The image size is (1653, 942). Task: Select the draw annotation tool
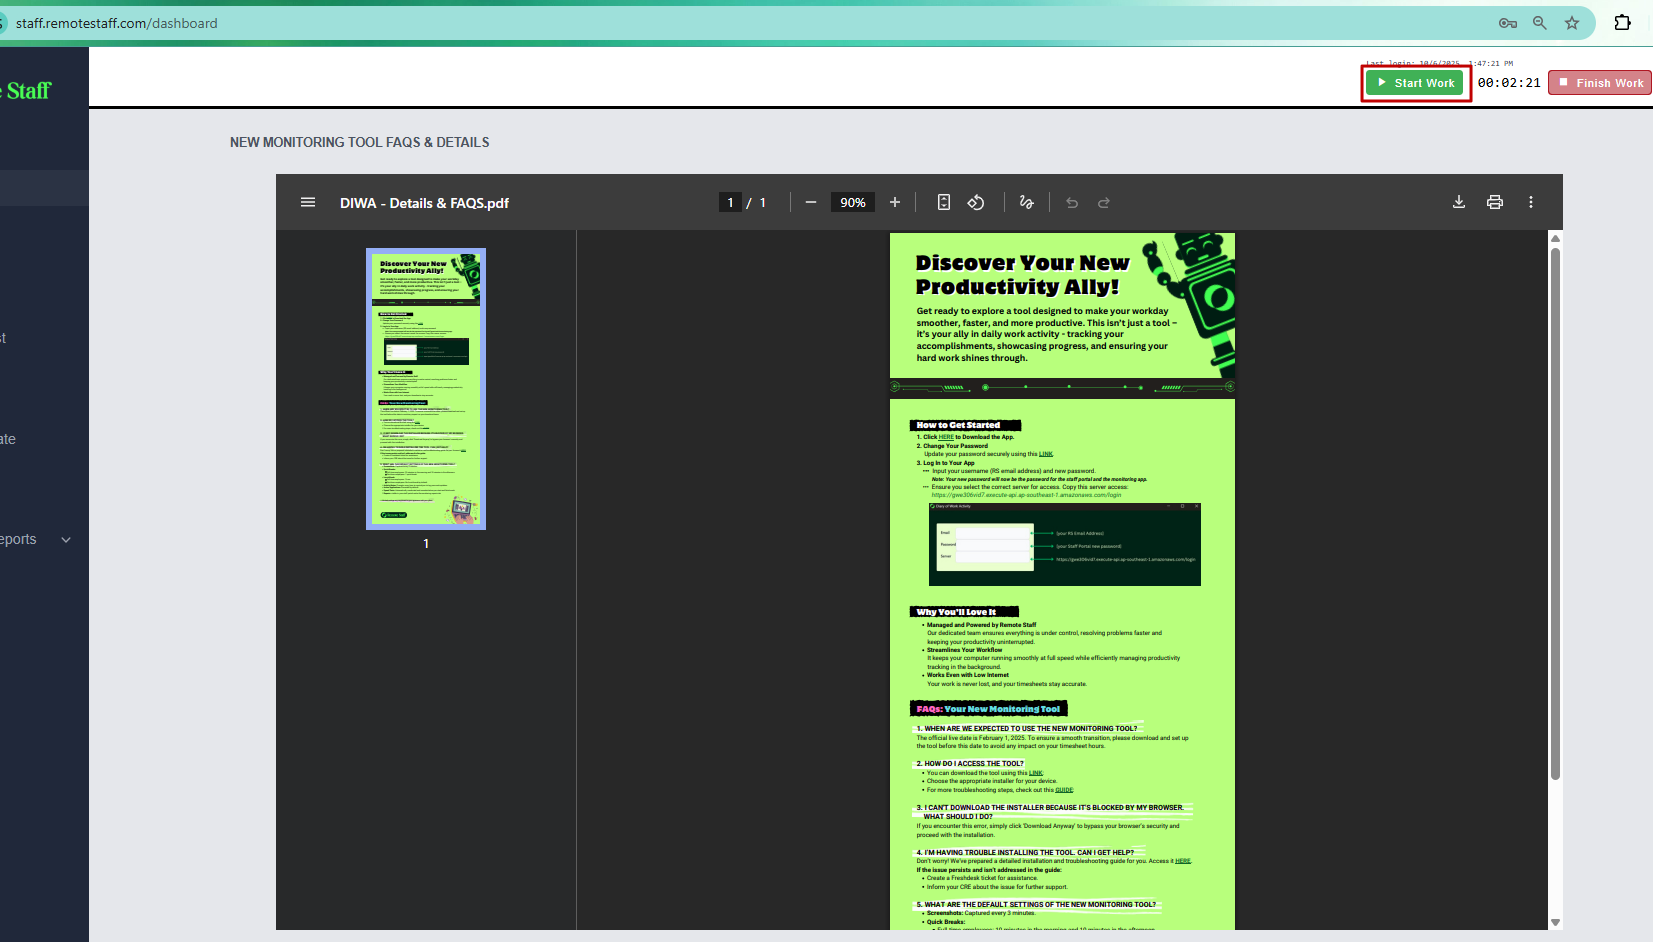(x=1026, y=202)
